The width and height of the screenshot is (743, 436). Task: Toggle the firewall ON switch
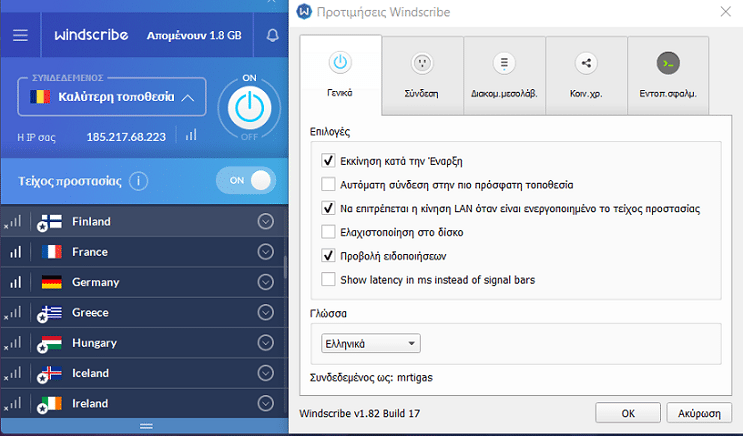(246, 181)
